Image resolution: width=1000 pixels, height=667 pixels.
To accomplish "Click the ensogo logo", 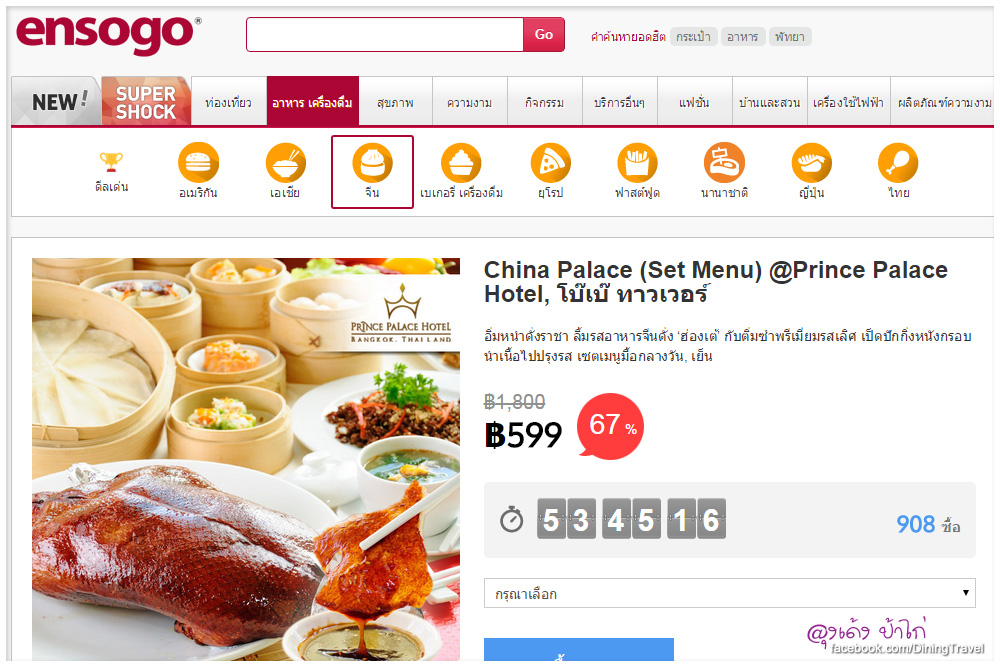I will pos(108,33).
